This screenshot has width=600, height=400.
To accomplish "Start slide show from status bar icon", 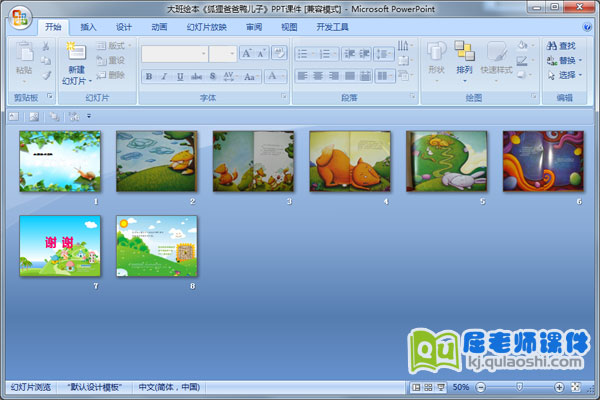I will pos(441,387).
